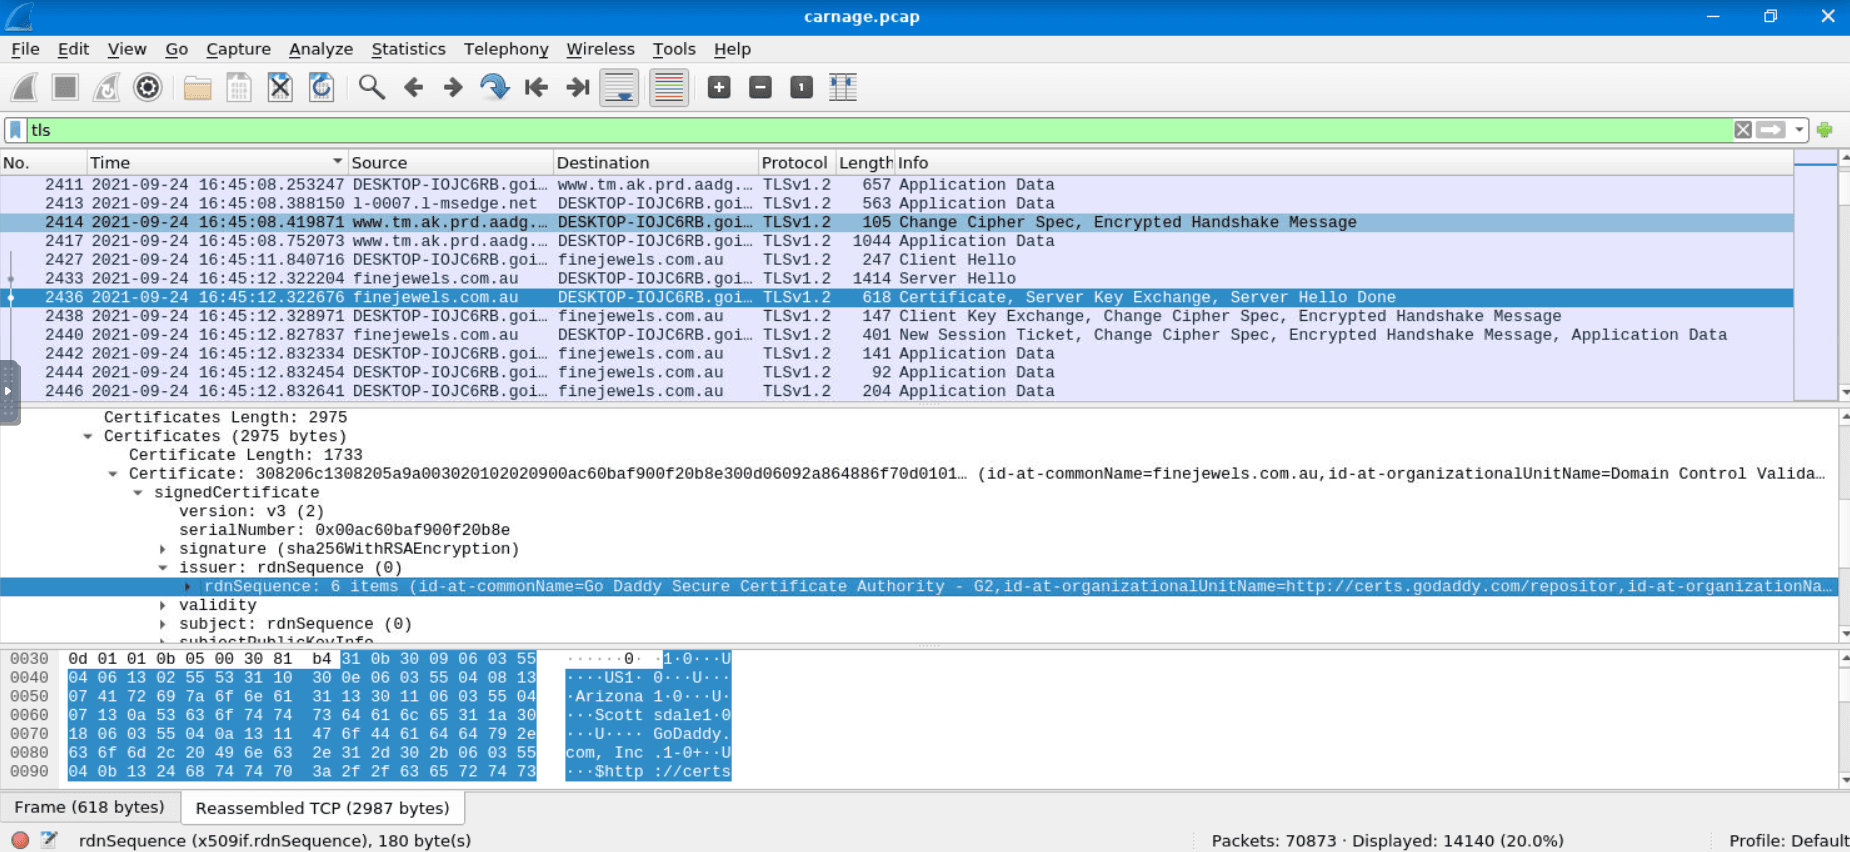
Task: Select packet 2427 Client Hello
Action: click(x=896, y=260)
